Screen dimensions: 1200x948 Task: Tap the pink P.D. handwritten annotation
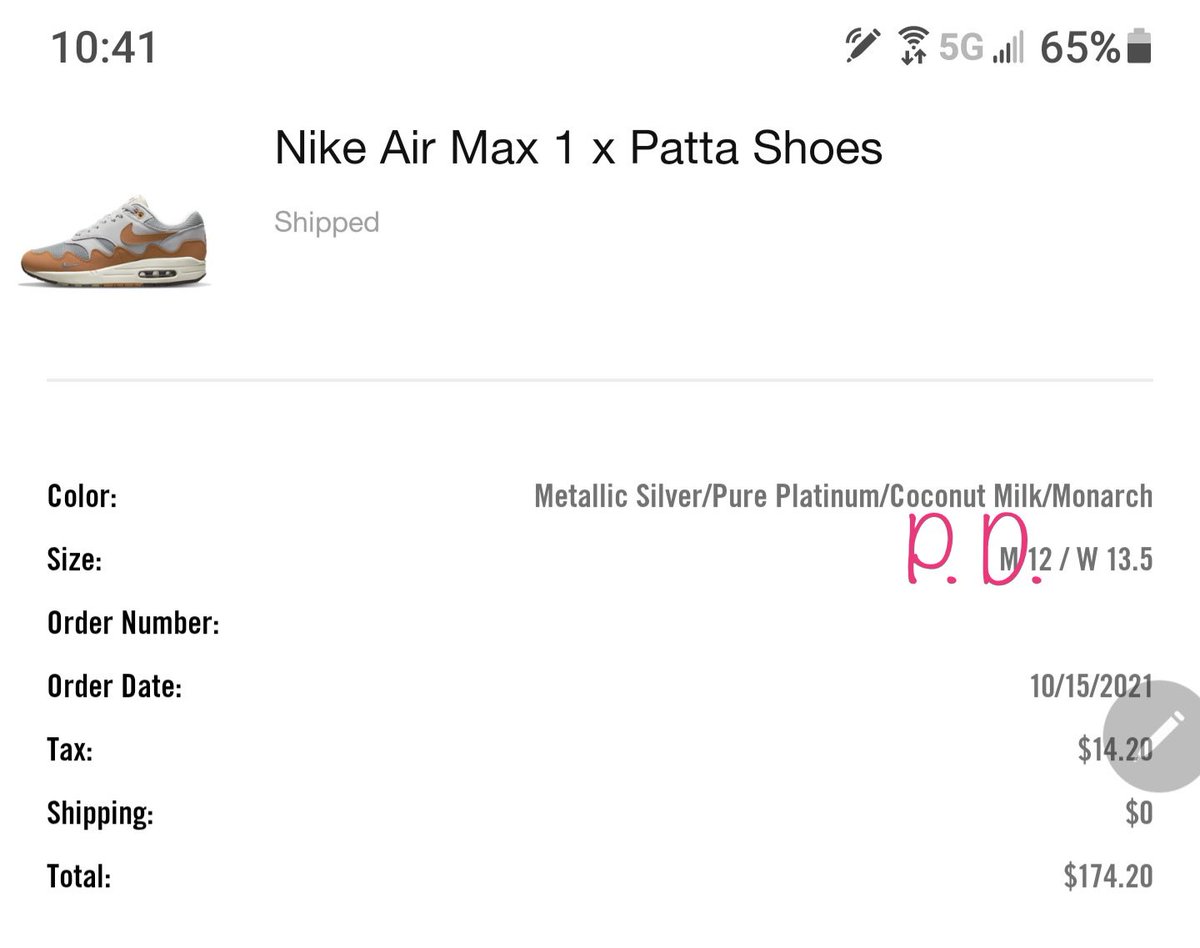(972, 553)
